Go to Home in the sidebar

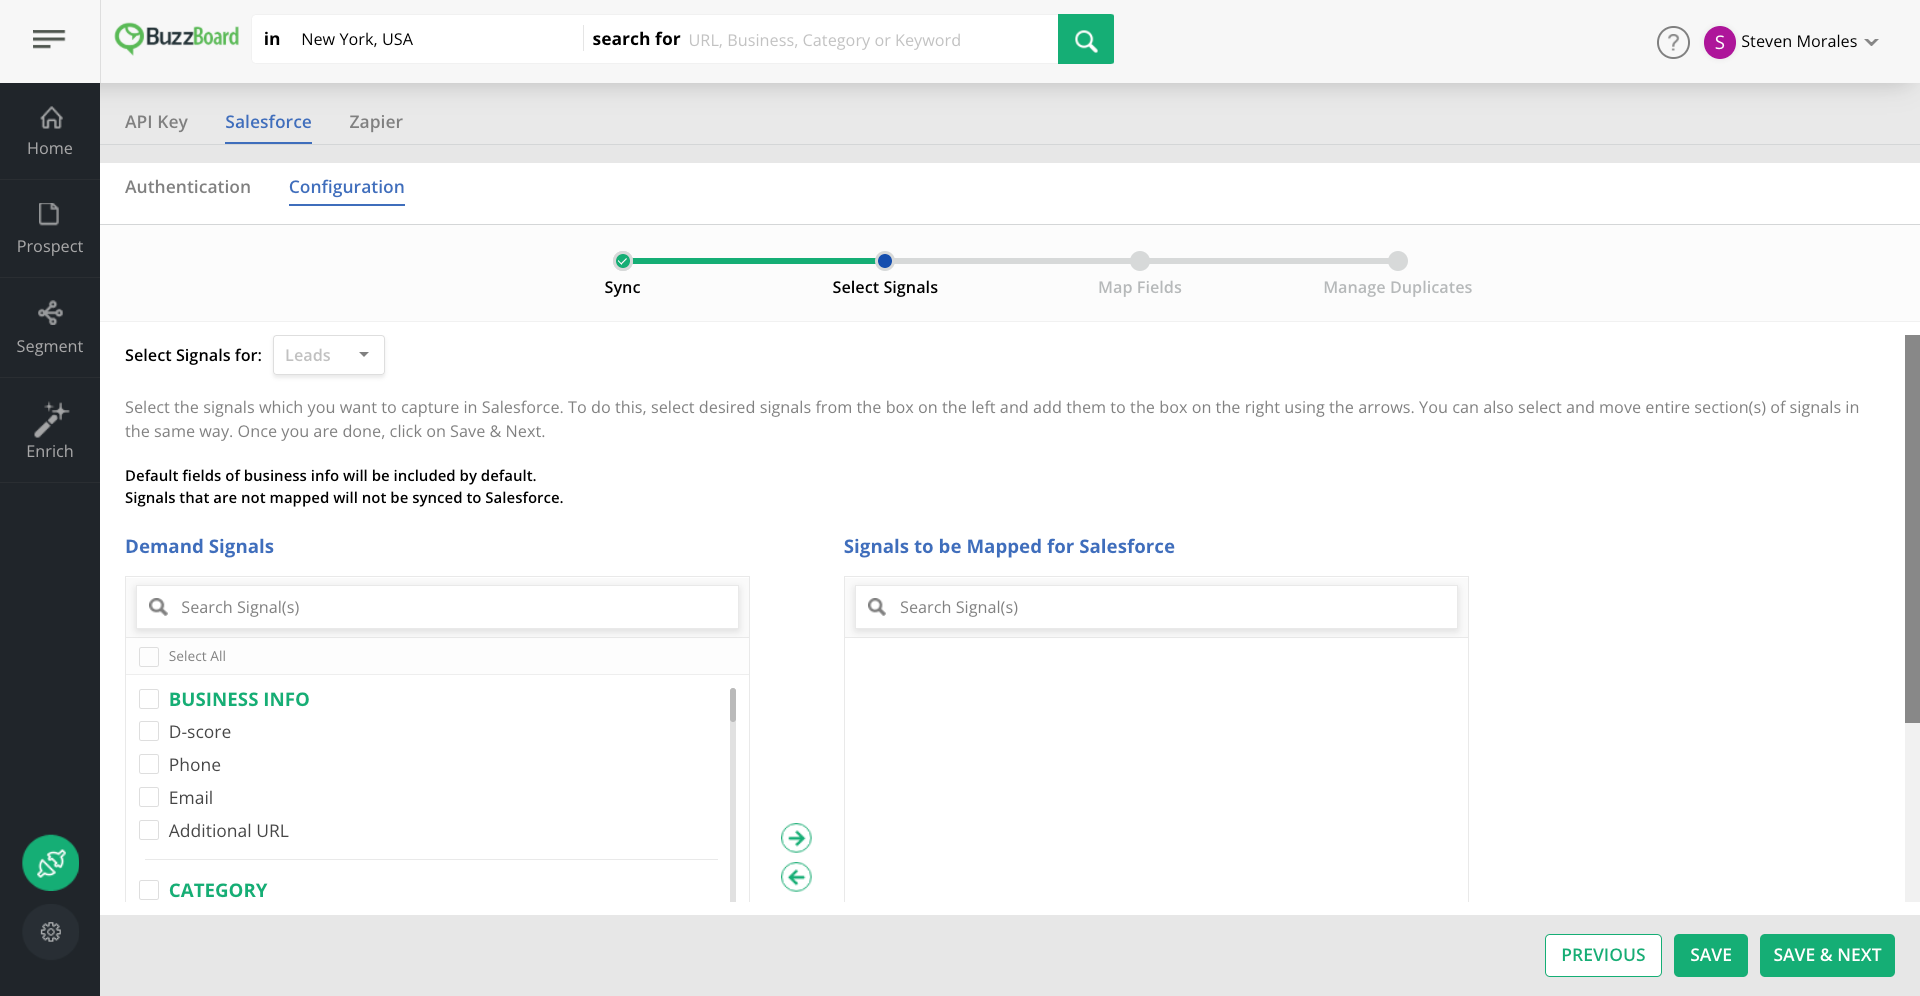coord(50,131)
